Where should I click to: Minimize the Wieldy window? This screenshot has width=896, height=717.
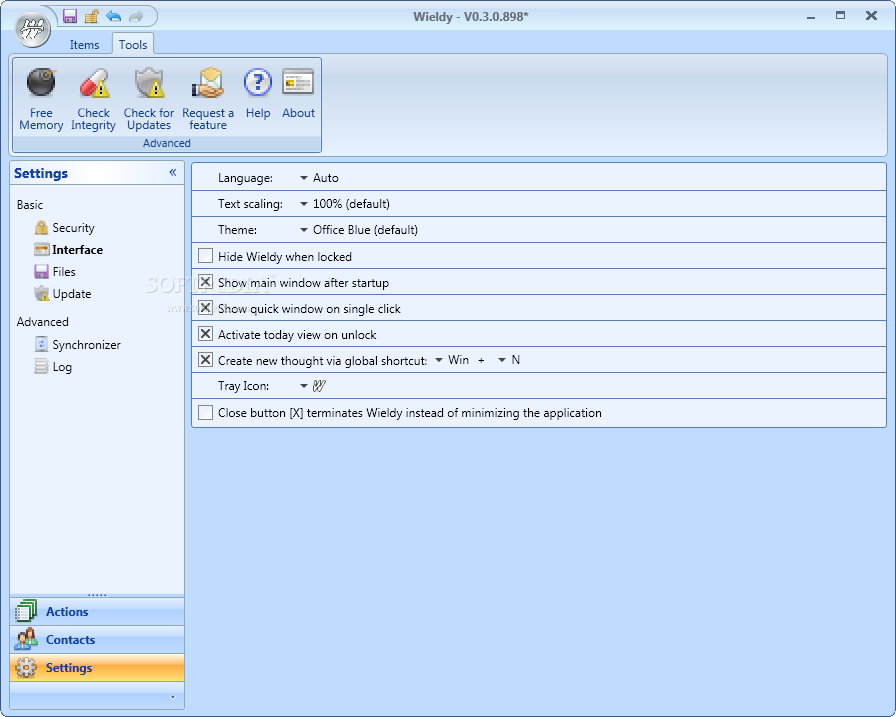point(811,17)
